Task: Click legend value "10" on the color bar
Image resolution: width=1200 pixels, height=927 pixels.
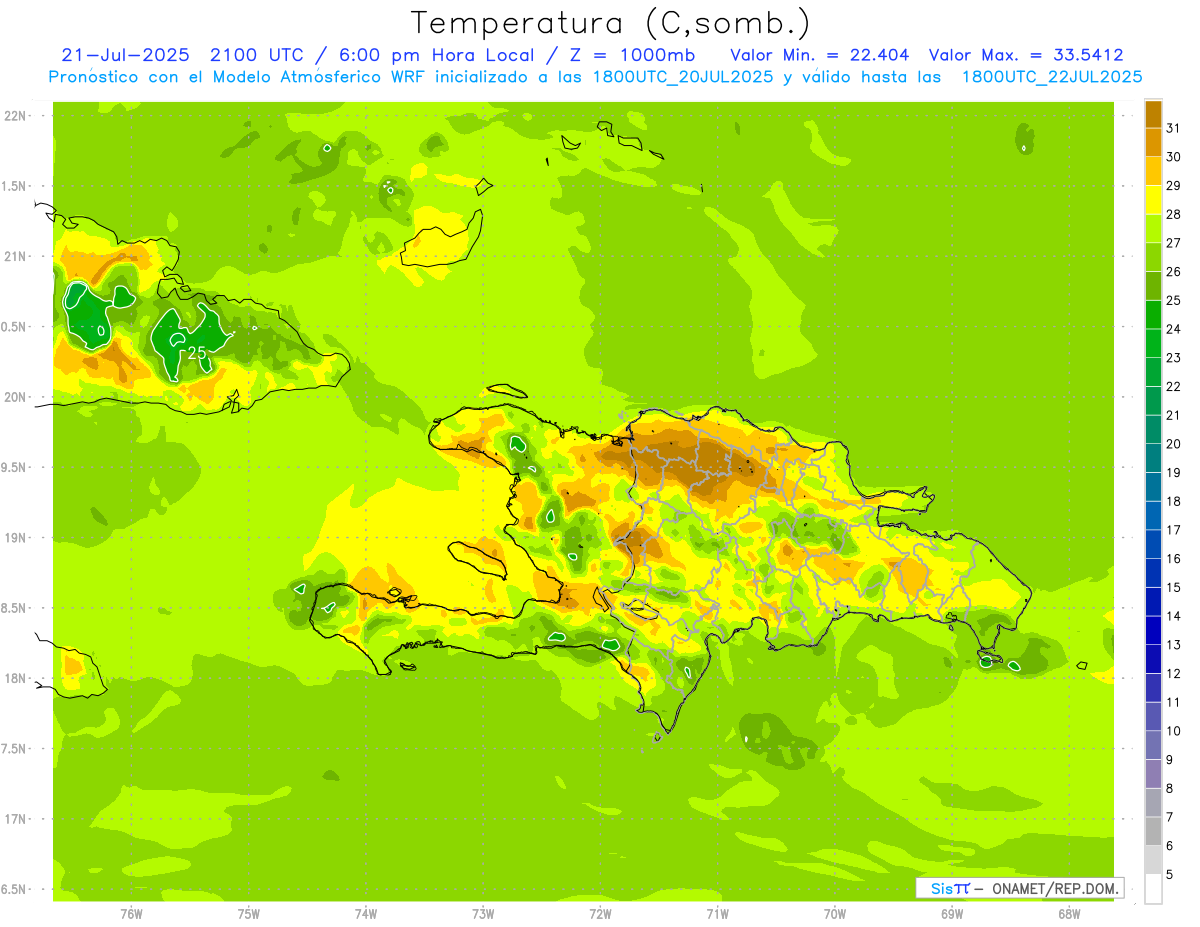Action: [1173, 731]
